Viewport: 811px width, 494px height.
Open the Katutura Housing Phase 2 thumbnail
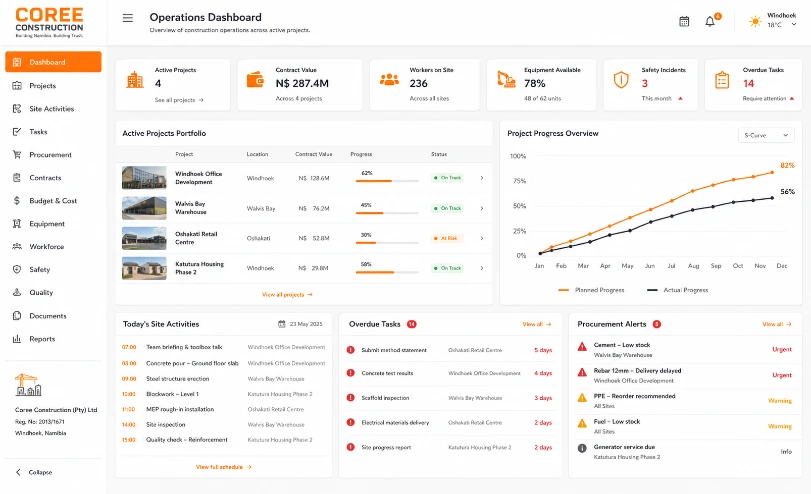(144, 268)
